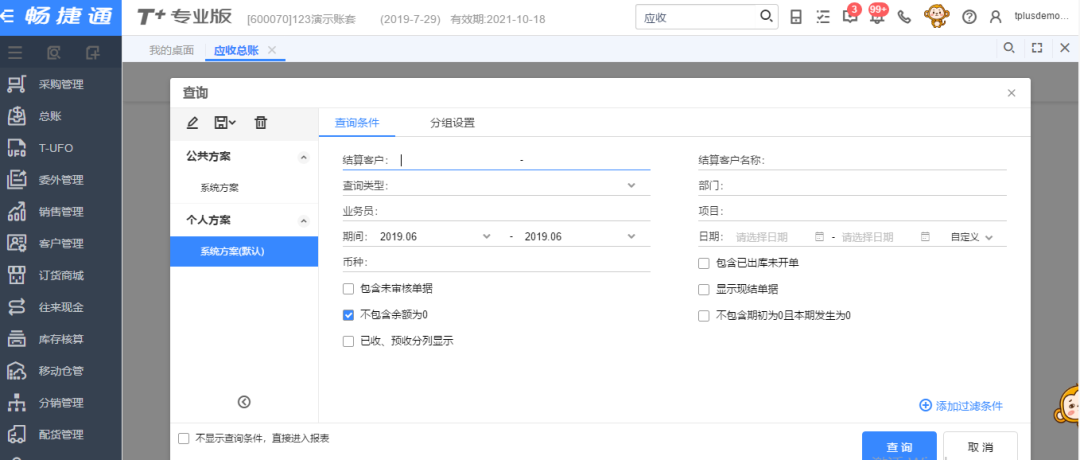Image resolution: width=1080 pixels, height=460 pixels.
Task: Check 不包含期初为0且本期发生为0 checkbox
Action: [703, 315]
